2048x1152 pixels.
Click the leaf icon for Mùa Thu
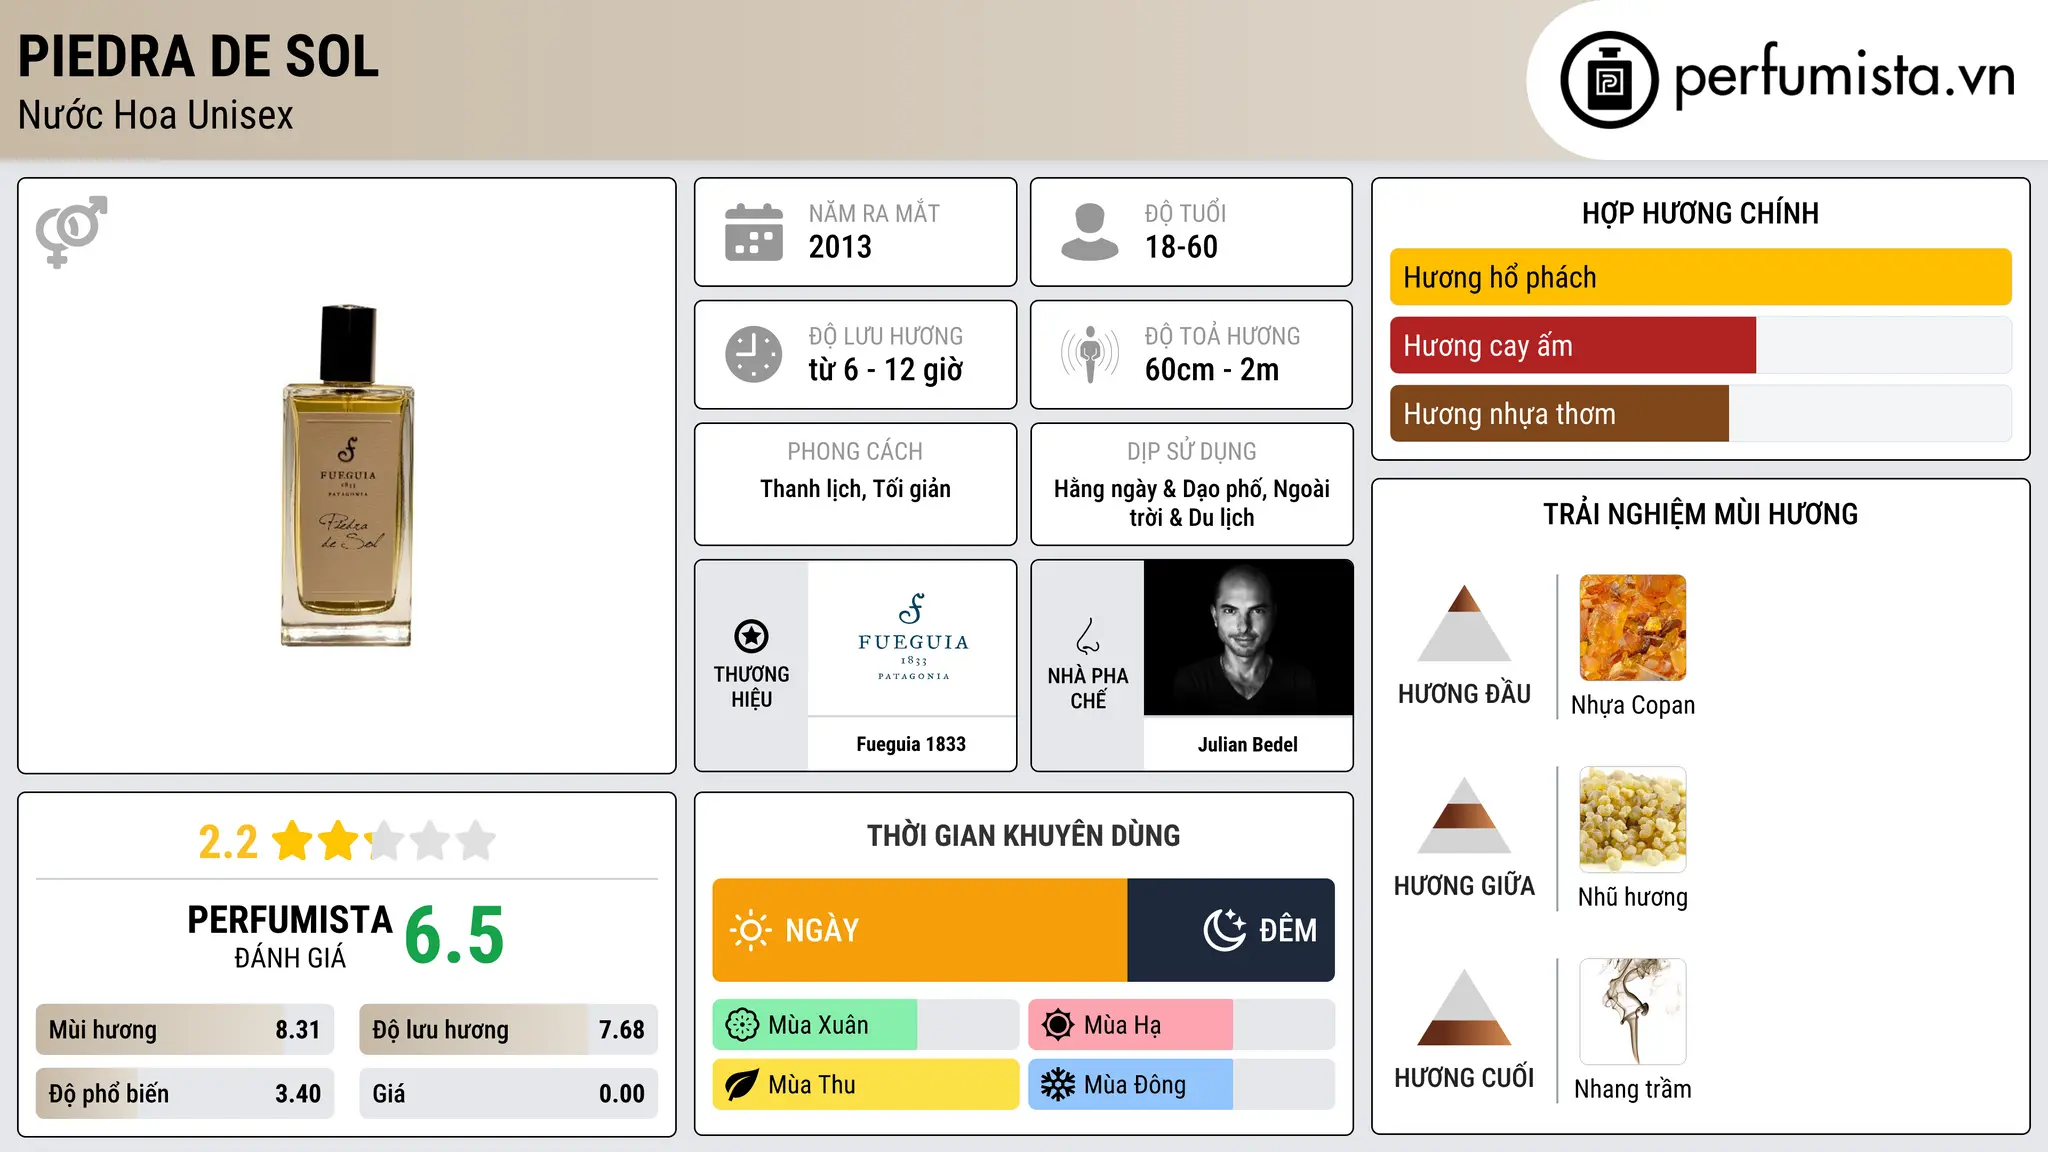742,1085
